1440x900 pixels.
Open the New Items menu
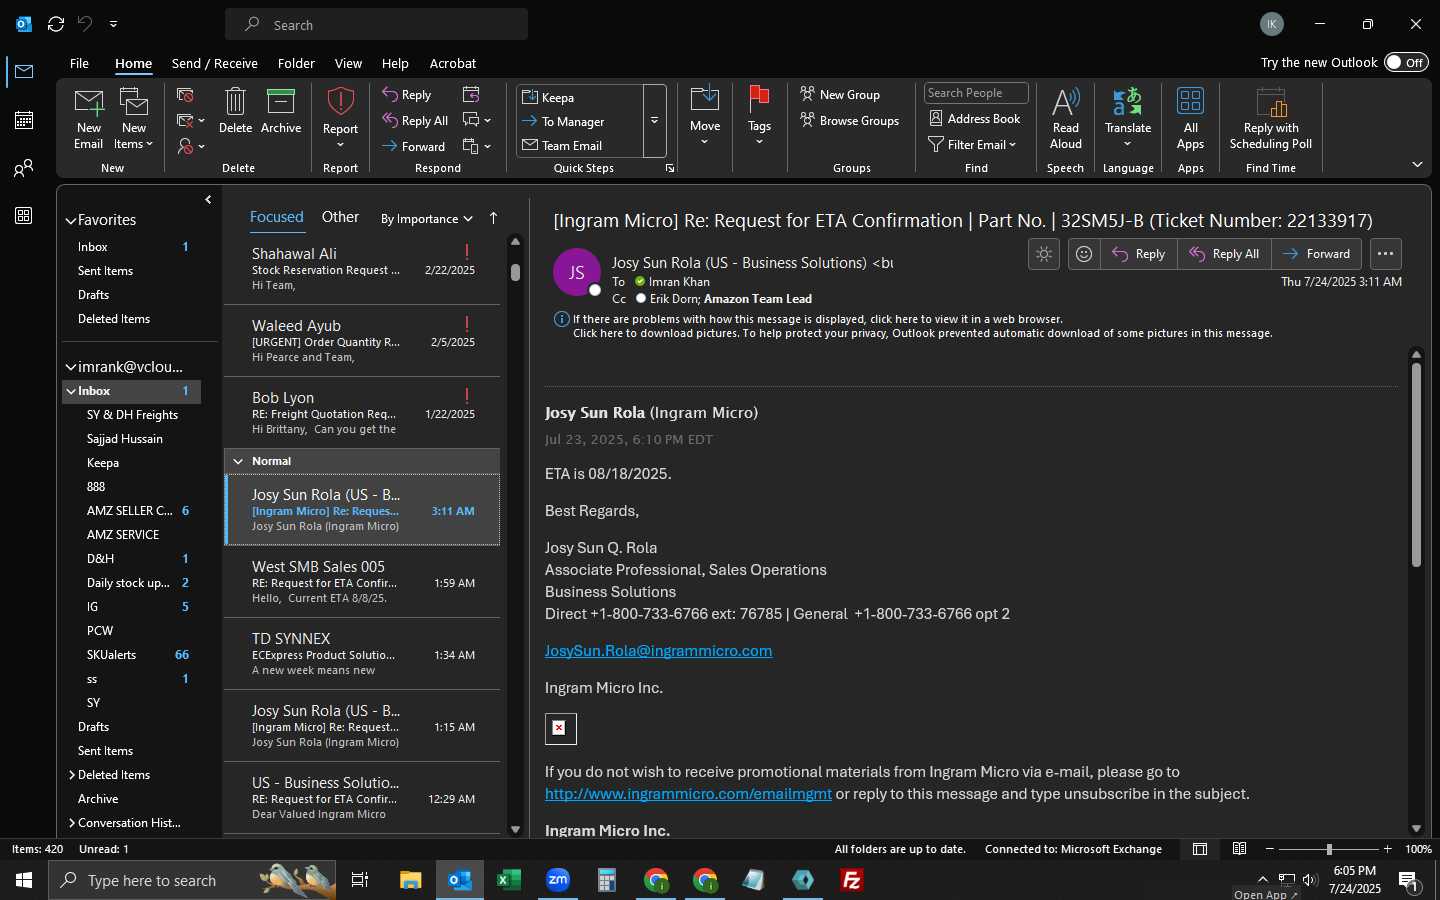pos(134,118)
